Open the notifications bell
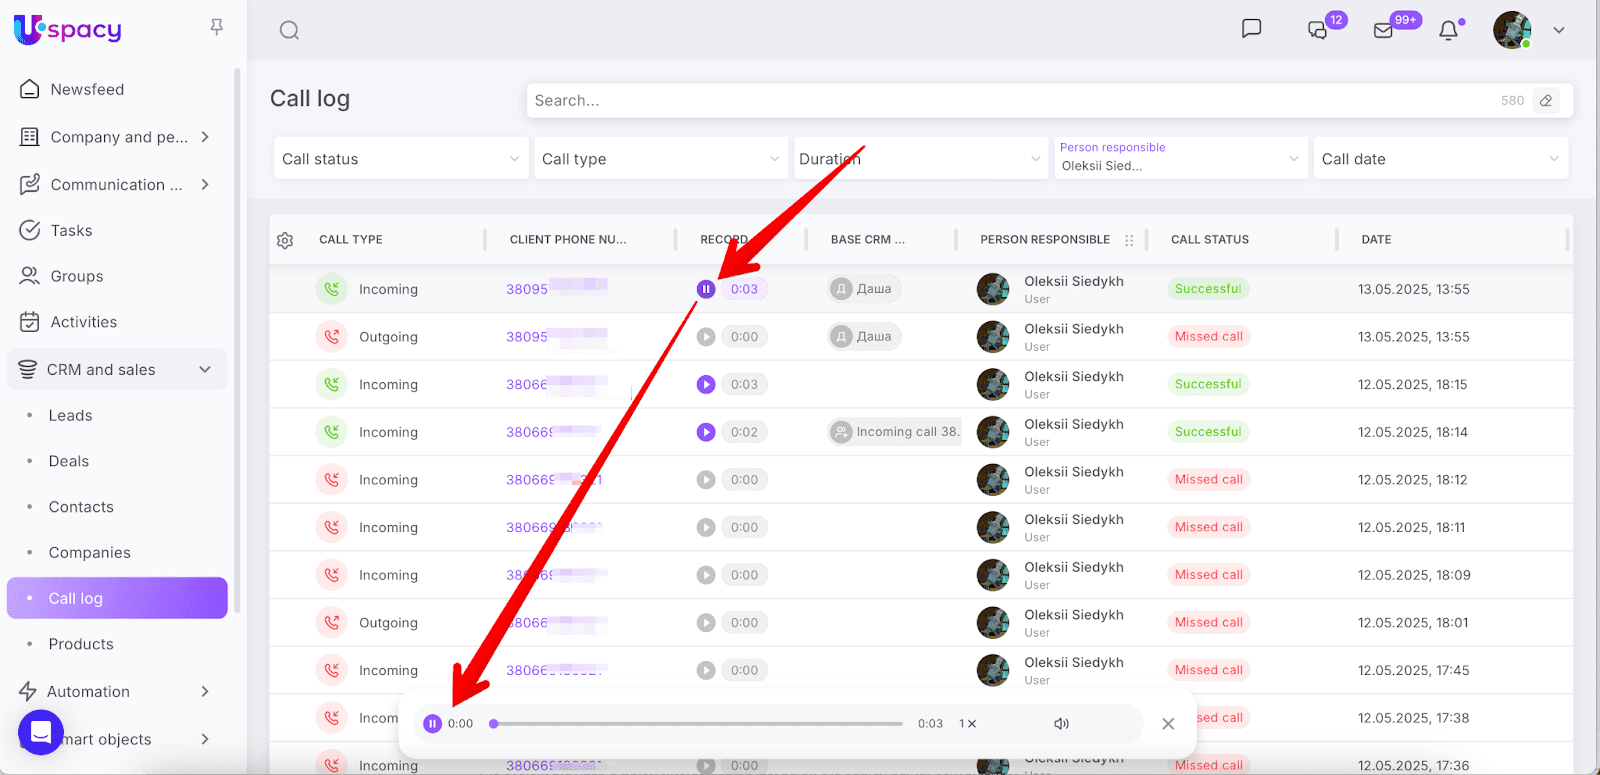Image resolution: width=1600 pixels, height=775 pixels. 1448,30
